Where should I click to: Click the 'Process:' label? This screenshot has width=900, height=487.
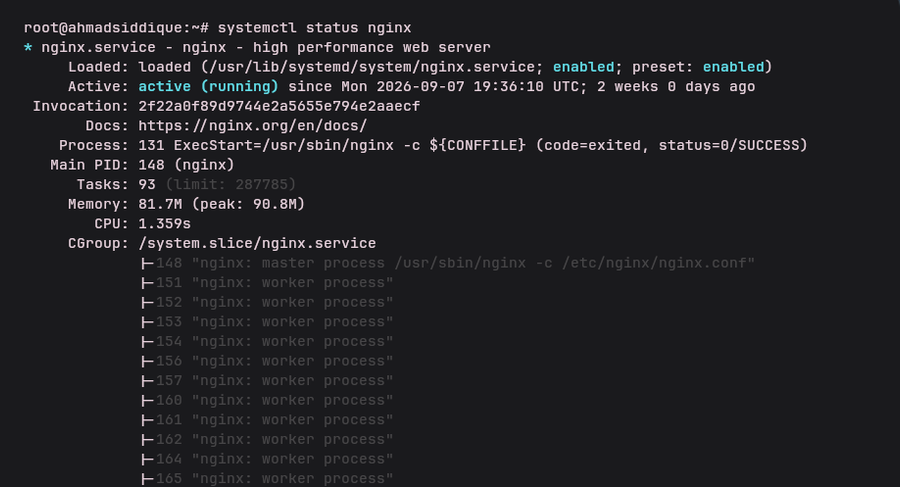click(94, 145)
